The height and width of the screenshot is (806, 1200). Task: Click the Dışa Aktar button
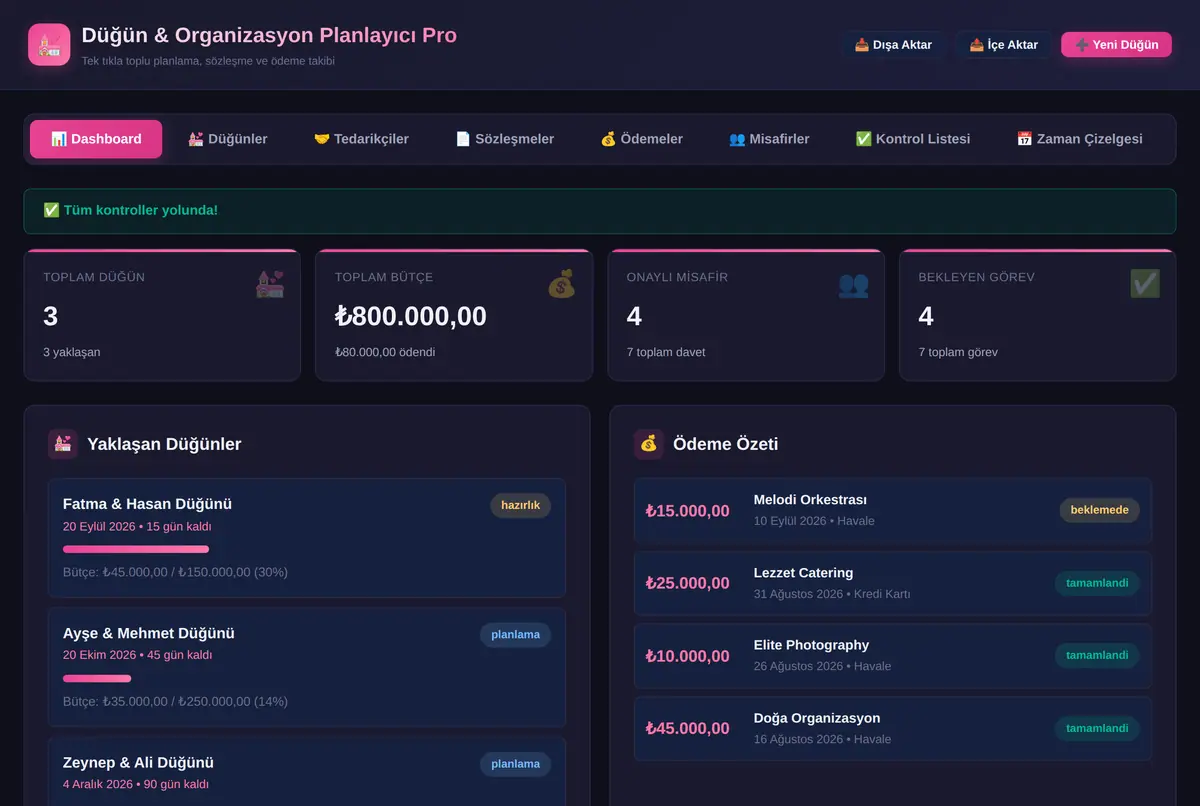(893, 45)
